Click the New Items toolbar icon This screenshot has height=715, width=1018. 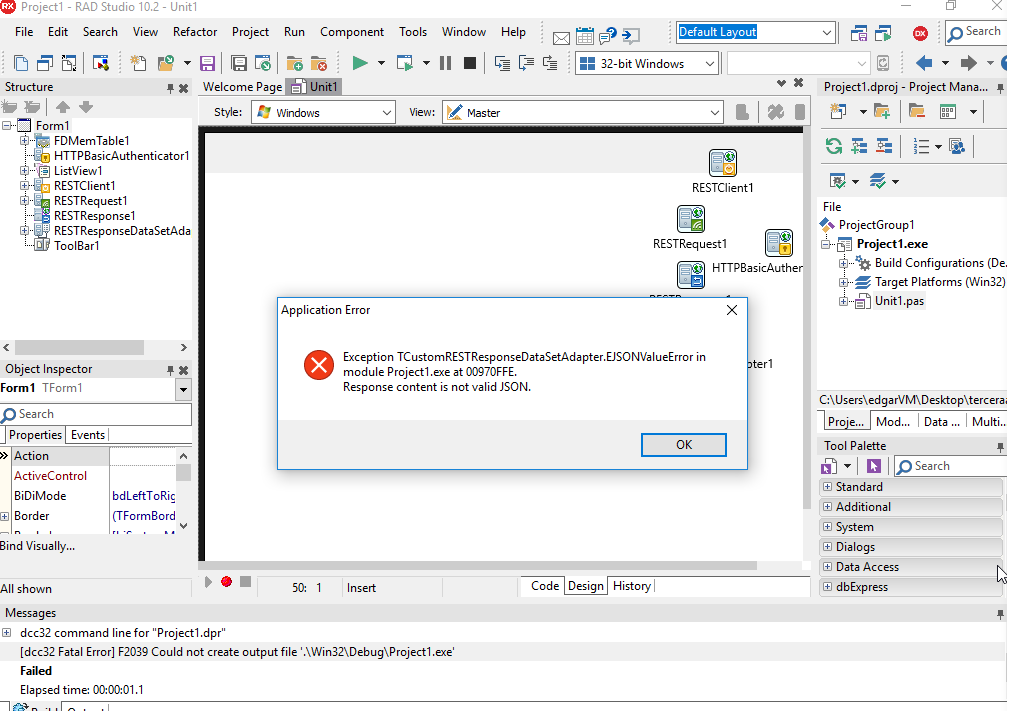138,64
